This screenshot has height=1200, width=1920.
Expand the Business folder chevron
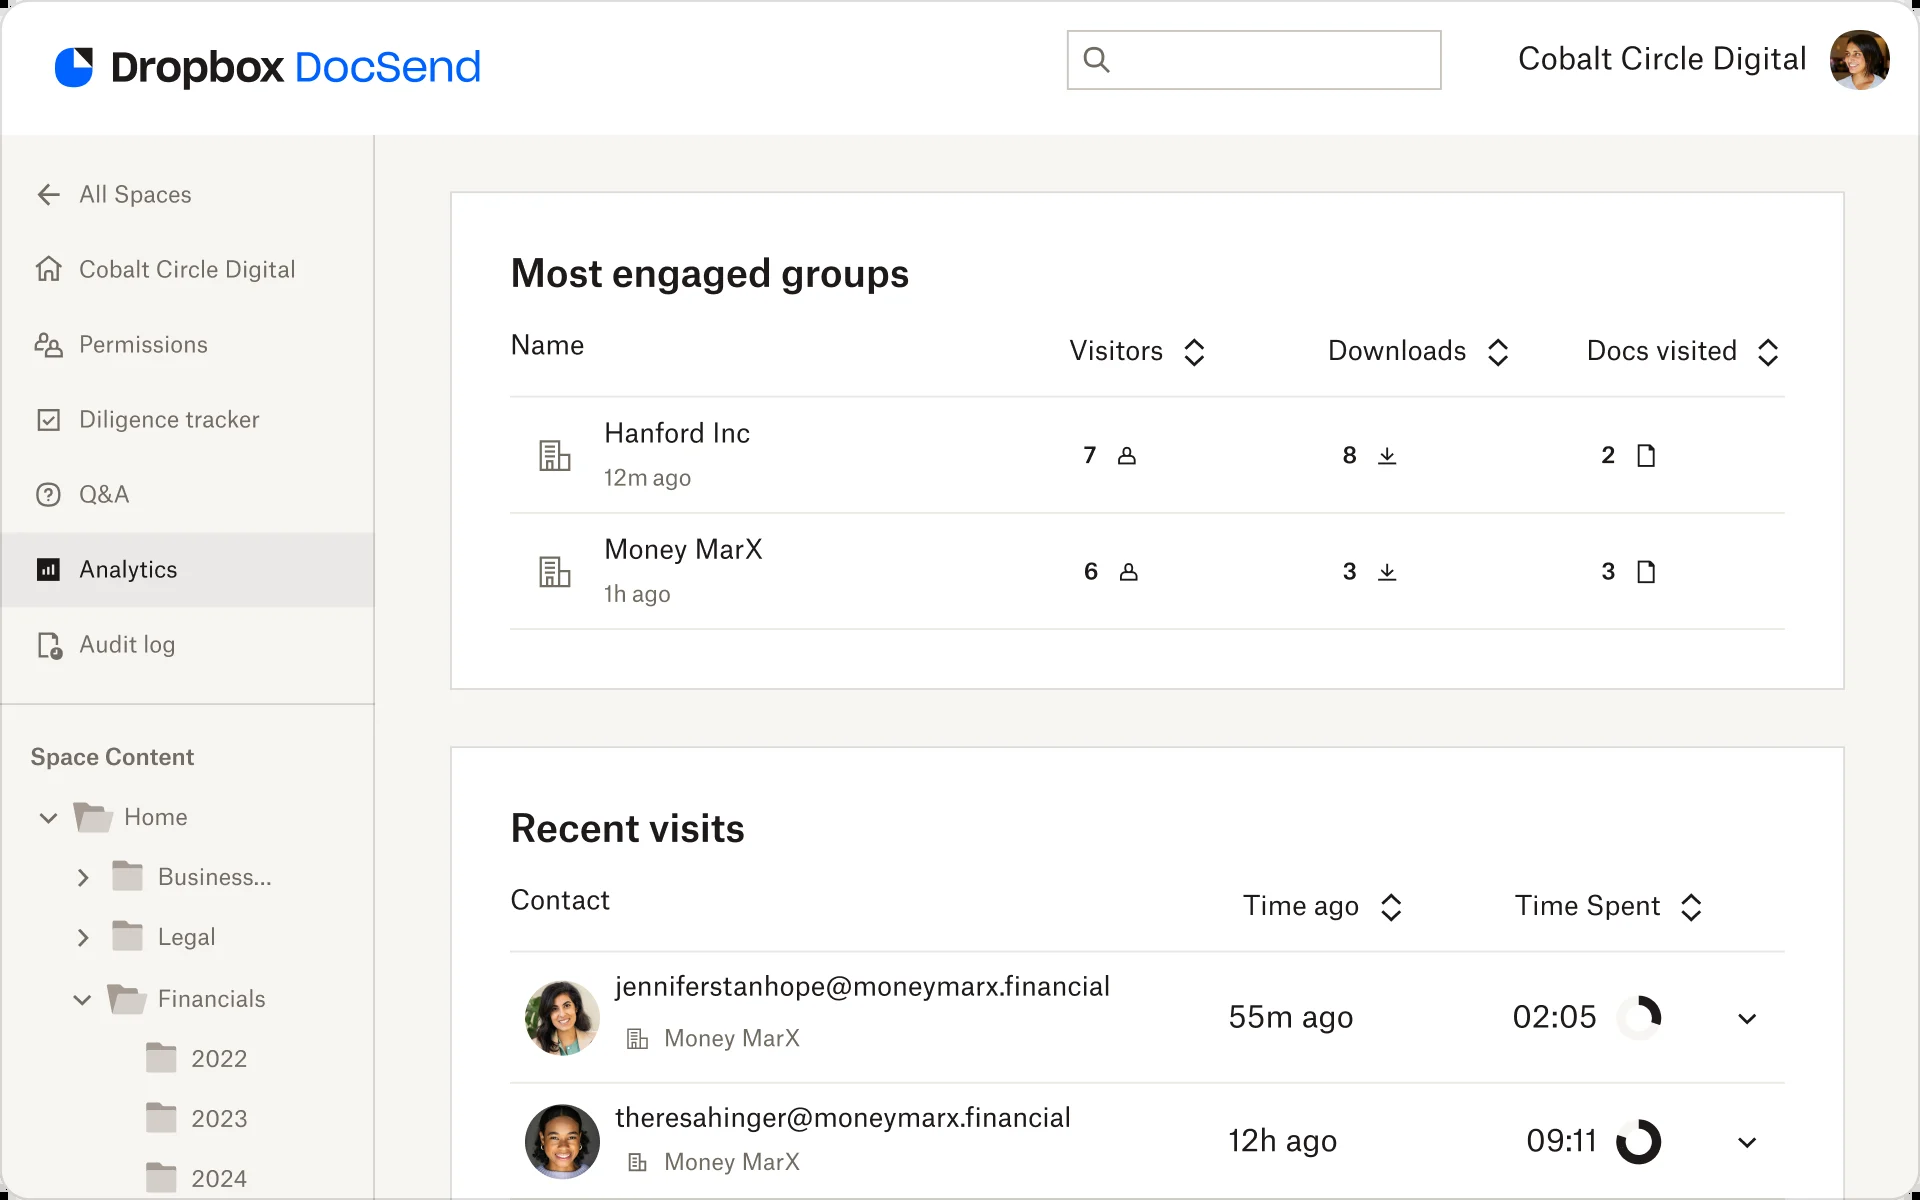coord(83,878)
